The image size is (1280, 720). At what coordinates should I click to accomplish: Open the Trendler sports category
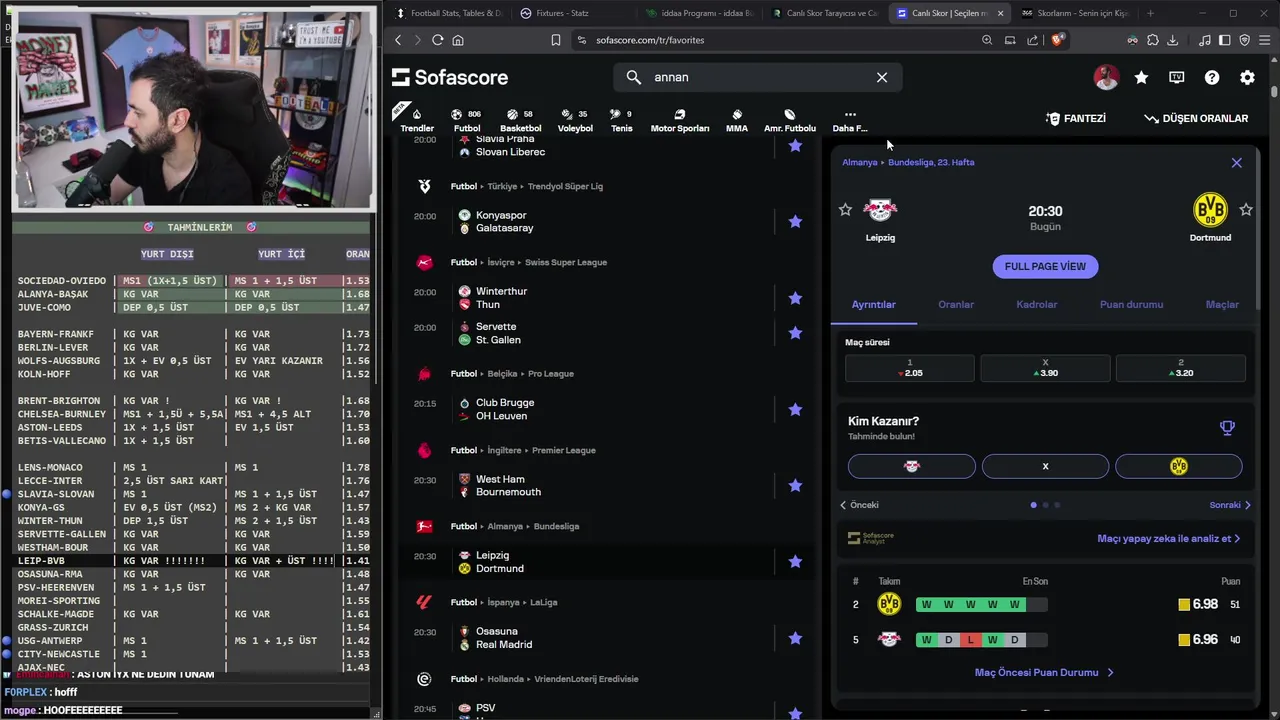click(417, 120)
